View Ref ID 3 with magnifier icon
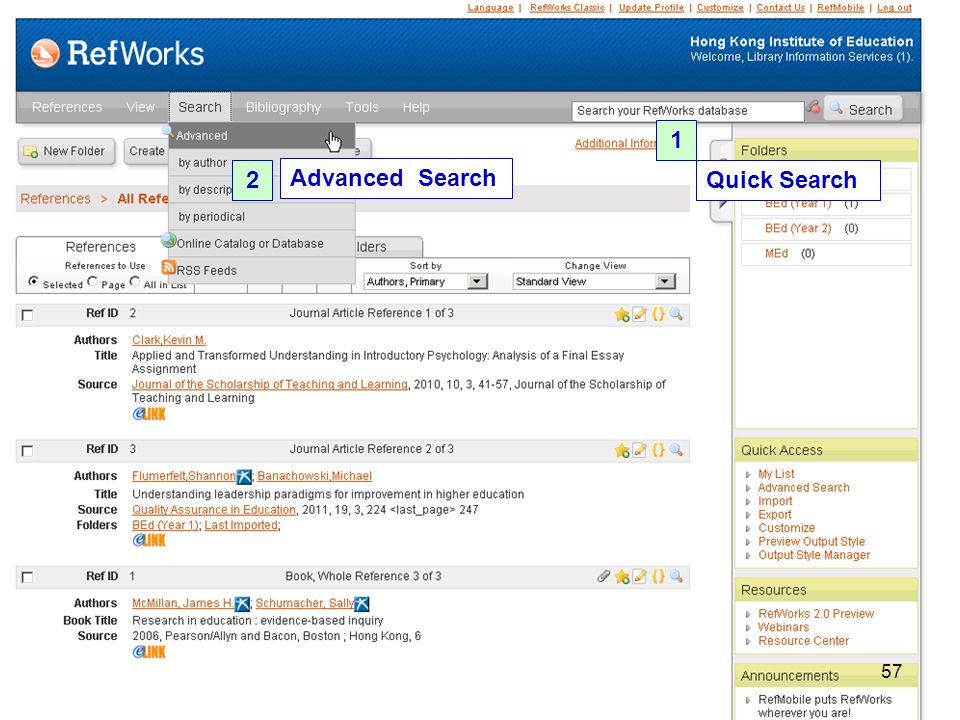Image resolution: width=960 pixels, height=720 pixels. [x=676, y=451]
